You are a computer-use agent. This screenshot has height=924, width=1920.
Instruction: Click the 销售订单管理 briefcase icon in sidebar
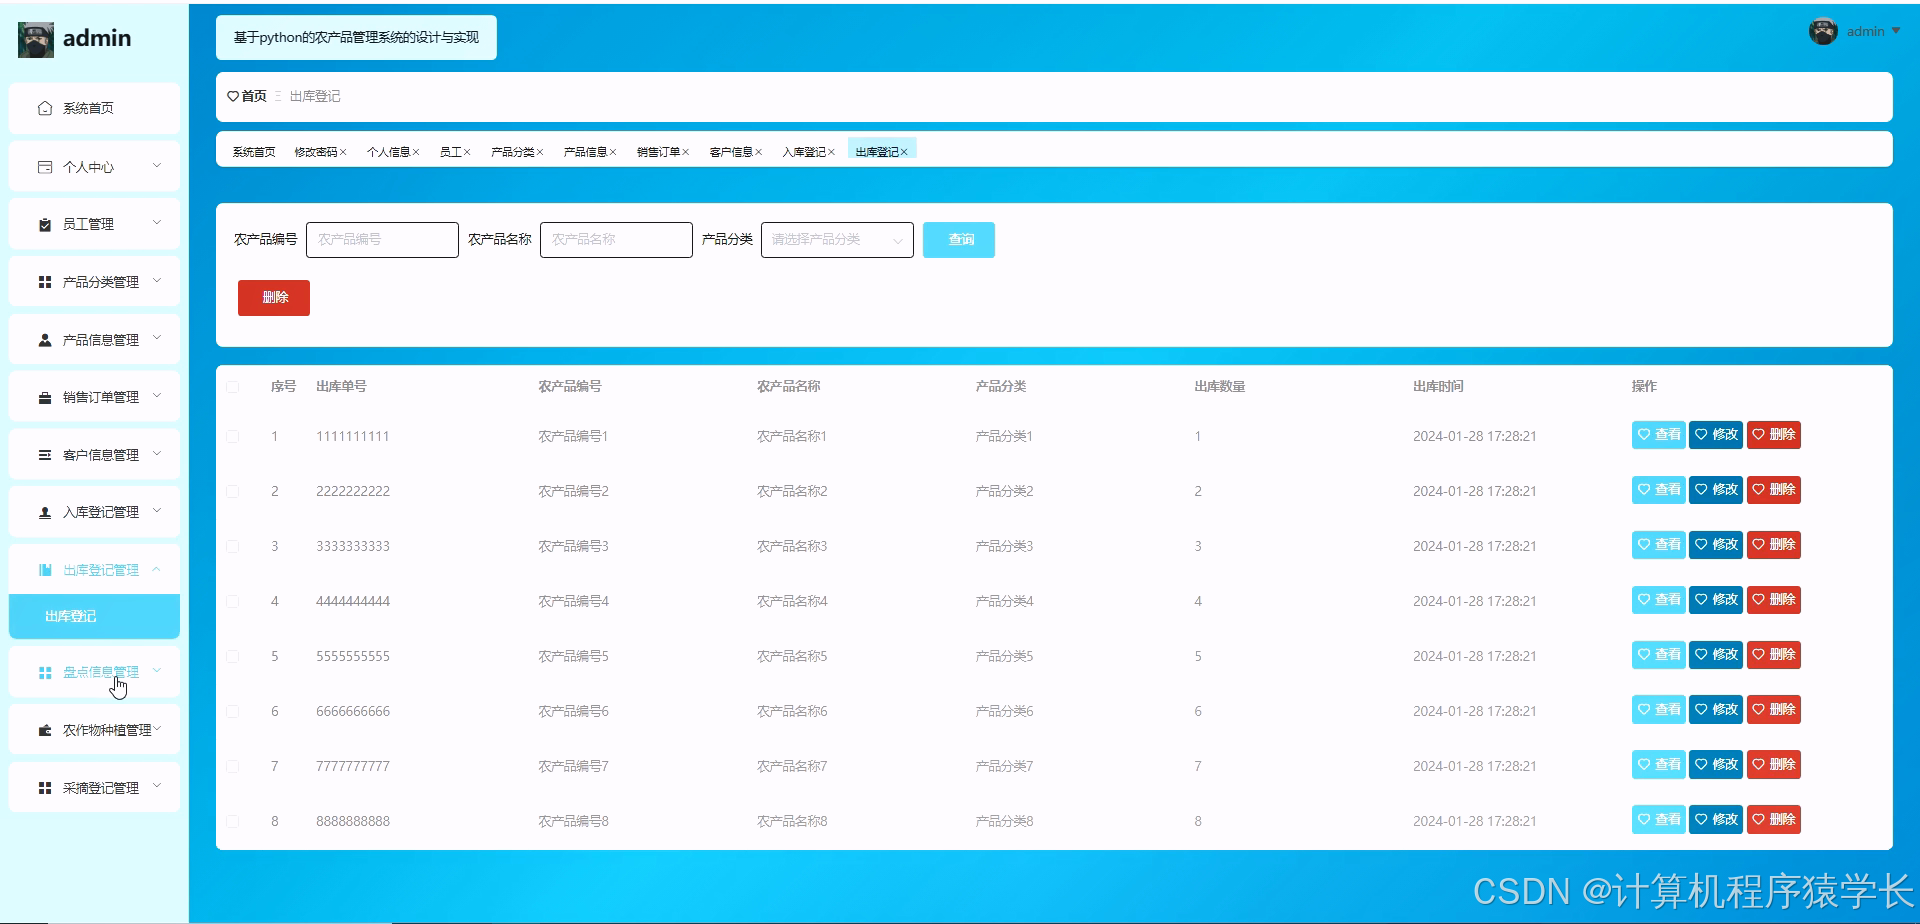point(45,398)
